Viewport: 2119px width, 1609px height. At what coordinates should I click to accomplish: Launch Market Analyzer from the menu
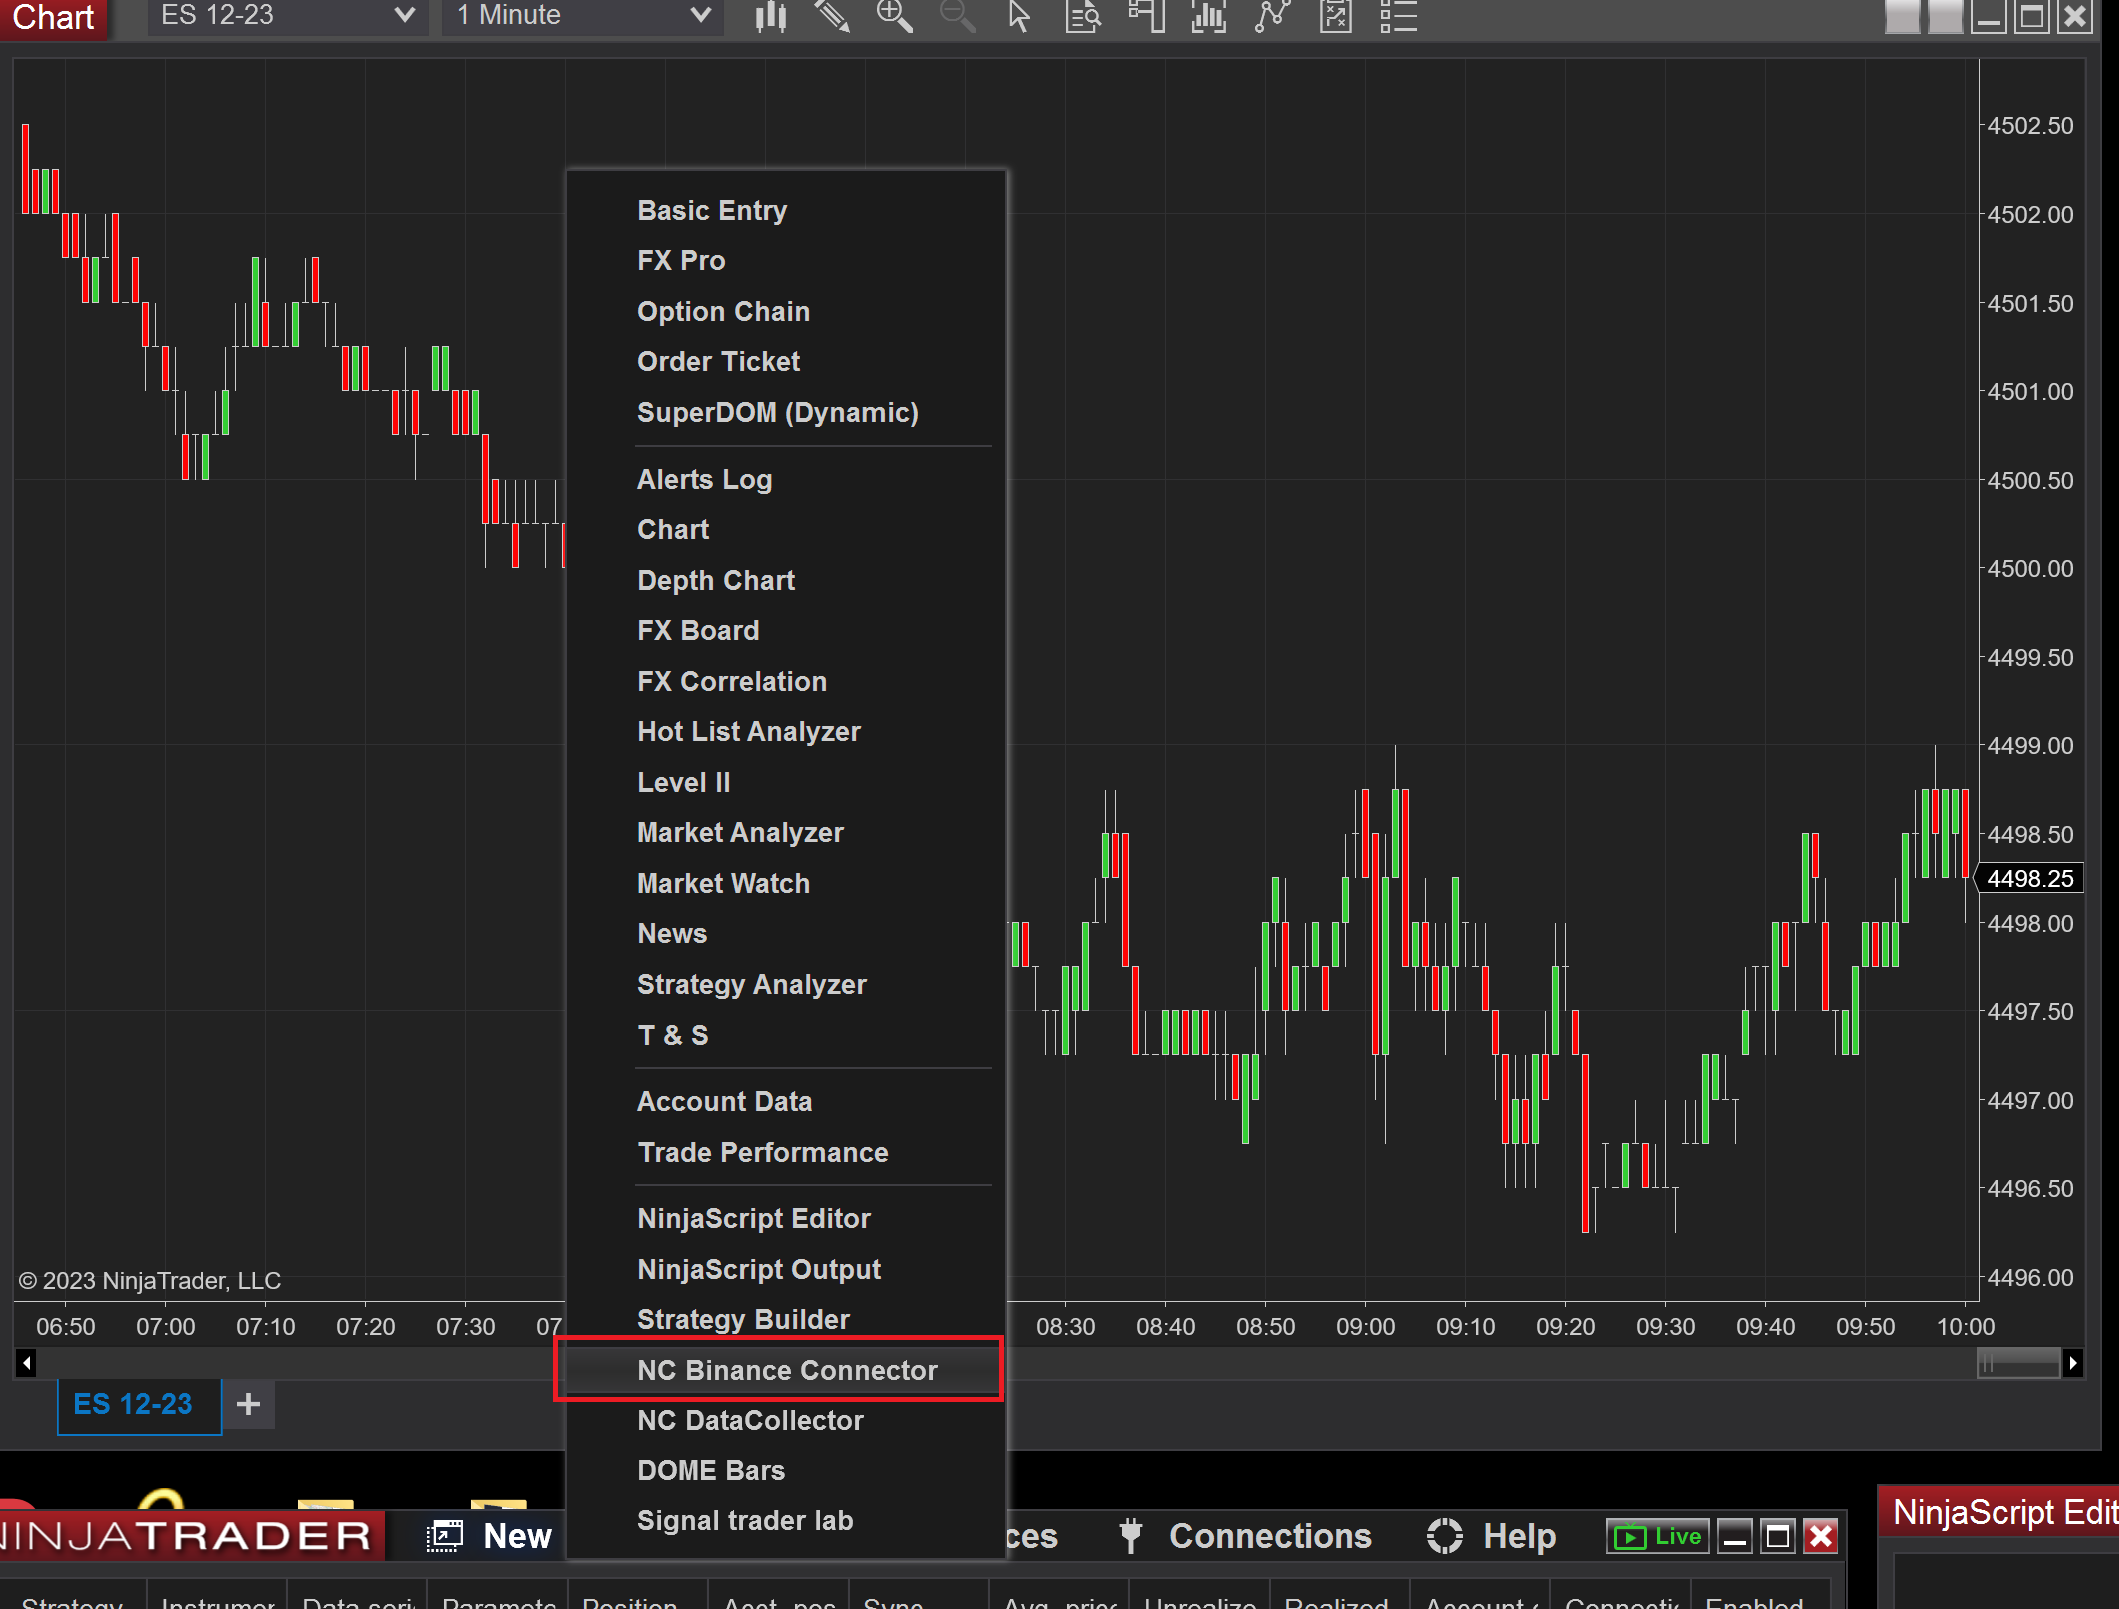pos(740,832)
